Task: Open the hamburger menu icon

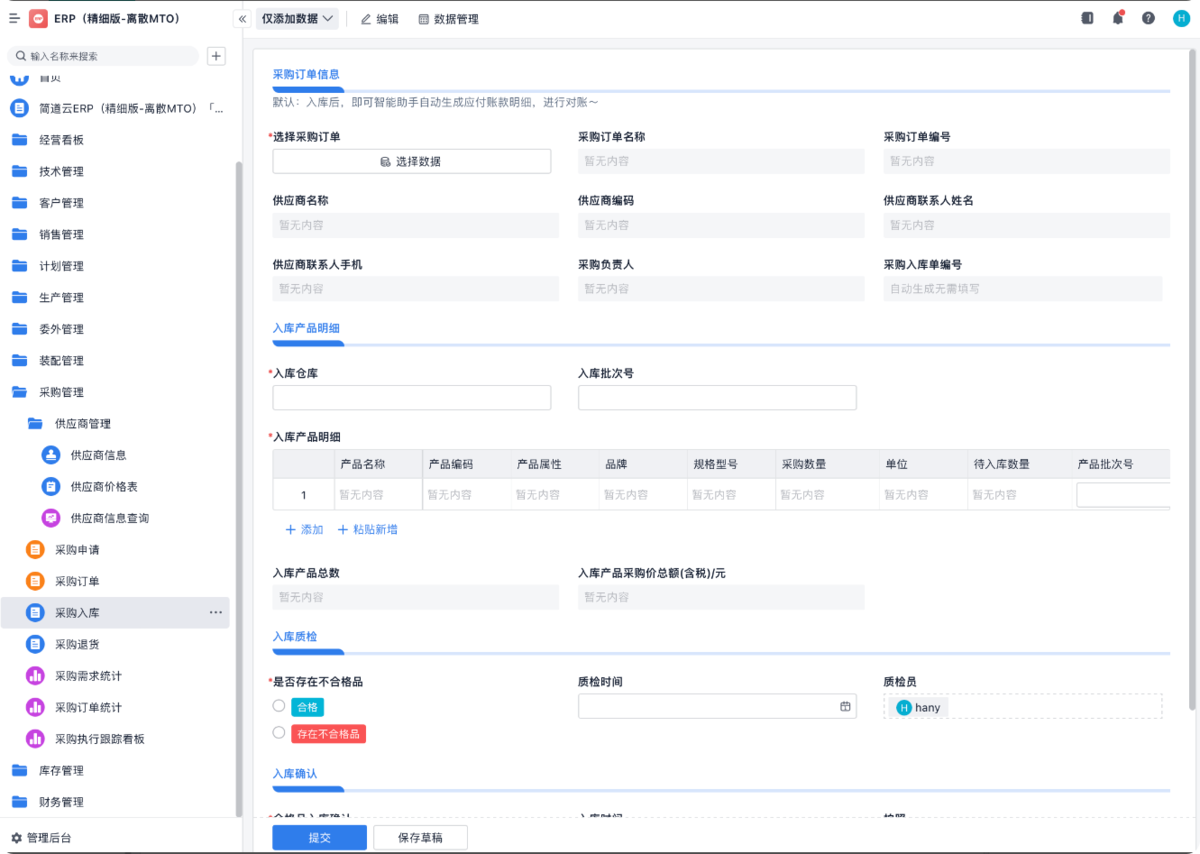Action: click(14, 18)
